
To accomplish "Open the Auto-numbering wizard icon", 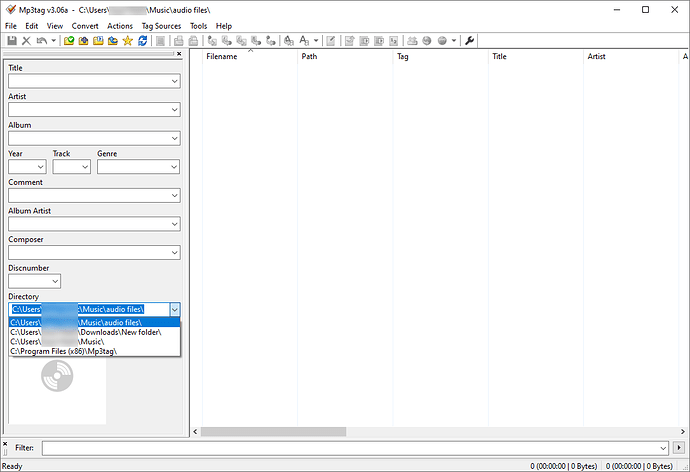I will pyautogui.click(x=394, y=41).
